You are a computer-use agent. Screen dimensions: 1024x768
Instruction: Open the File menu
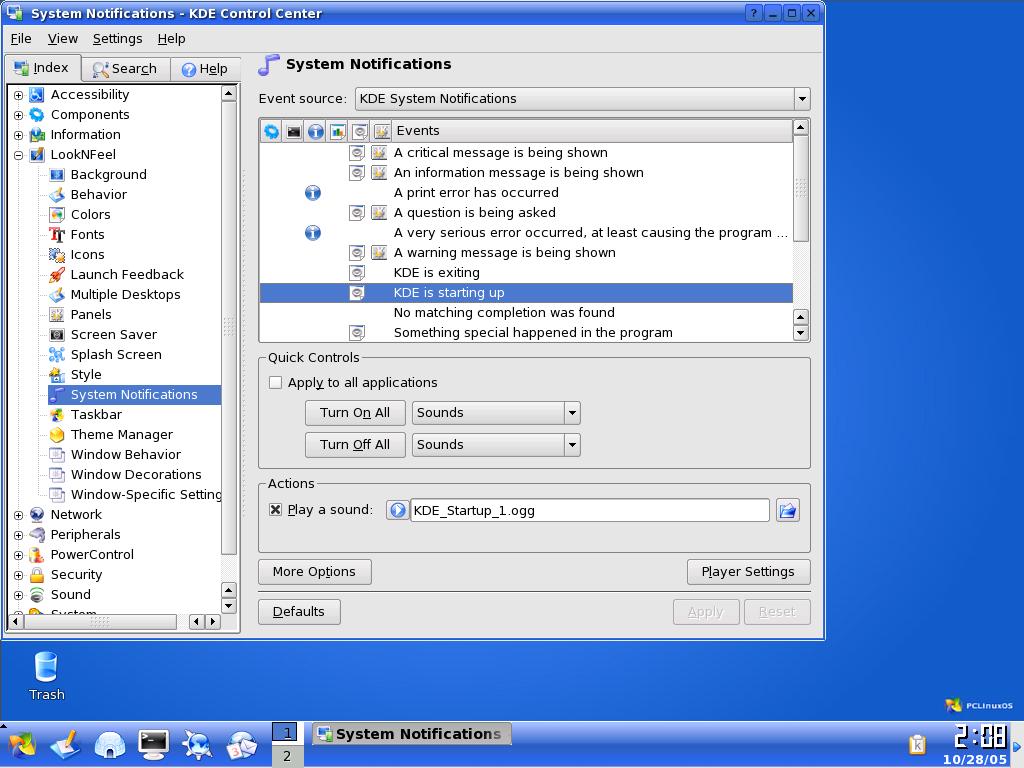21,39
